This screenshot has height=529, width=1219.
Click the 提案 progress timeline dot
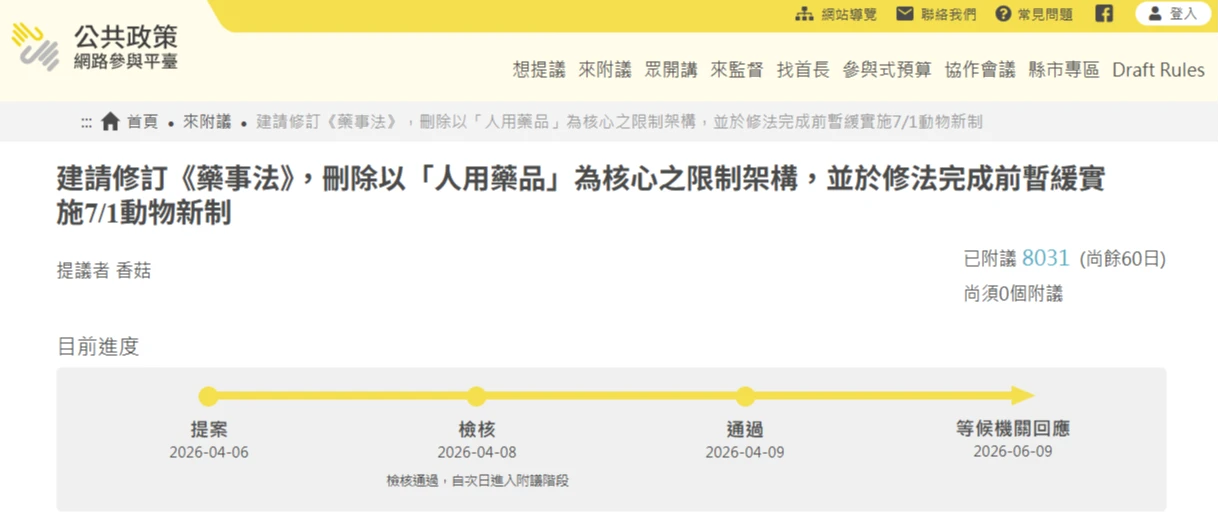[x=208, y=396]
